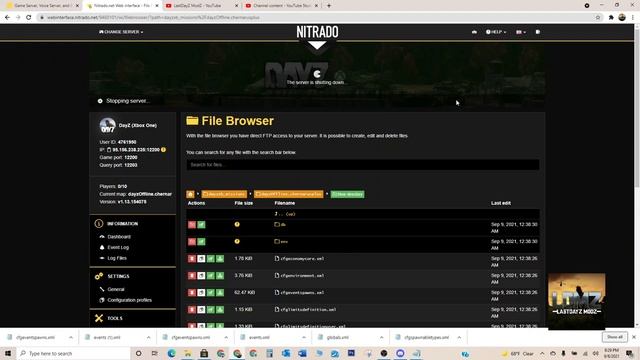Delete the cfglimitsdefinition.xml file
Screen dimensions: 640x360
(192, 310)
